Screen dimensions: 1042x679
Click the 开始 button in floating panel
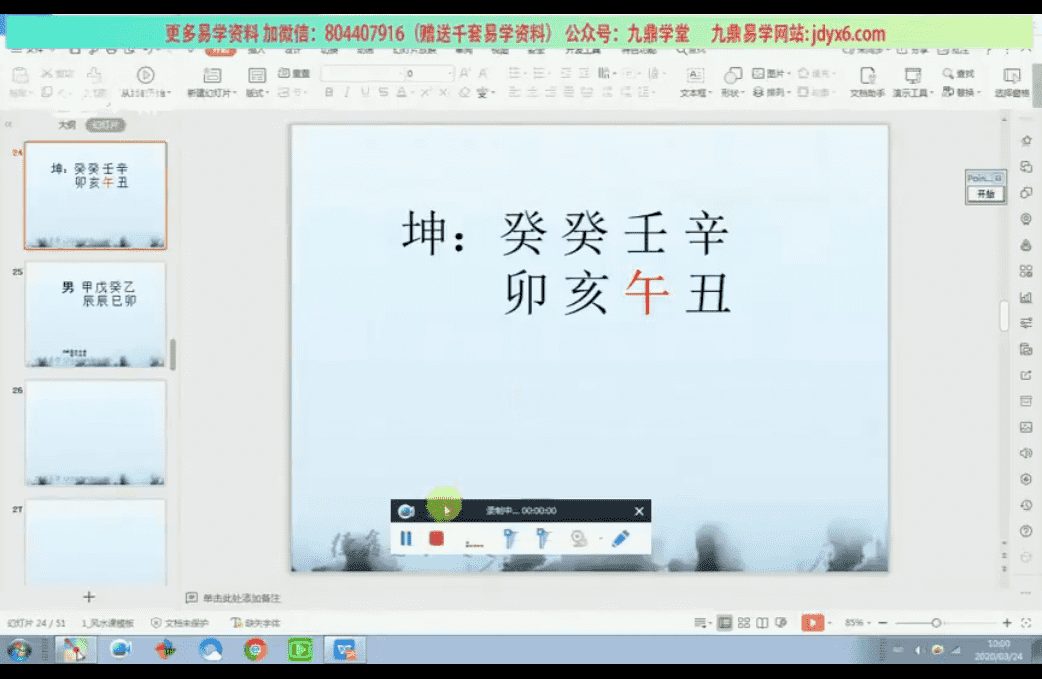[985, 194]
